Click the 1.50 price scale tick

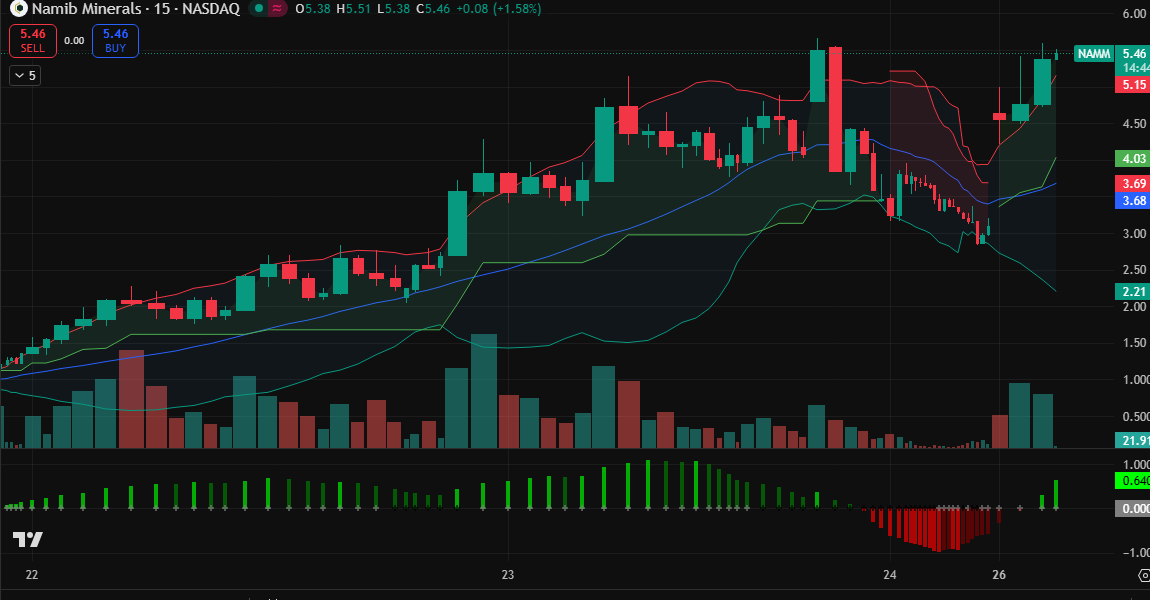(1135, 343)
